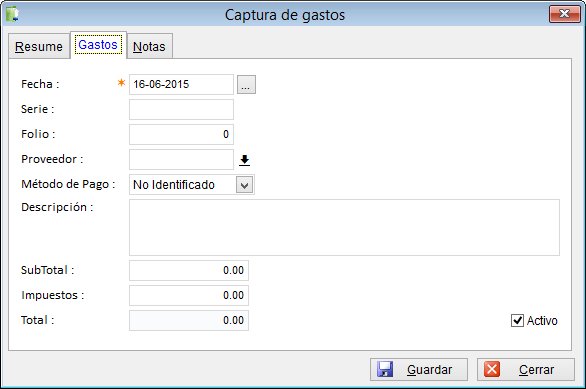Expand the Método de Pago dropdown
586x389 pixels.
click(x=244, y=185)
